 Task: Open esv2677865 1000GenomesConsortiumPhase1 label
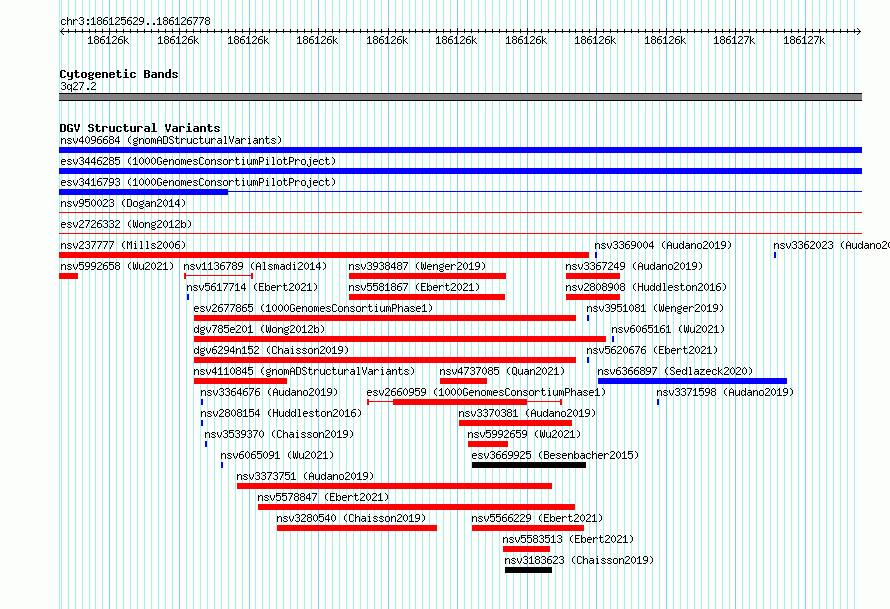click(313, 308)
